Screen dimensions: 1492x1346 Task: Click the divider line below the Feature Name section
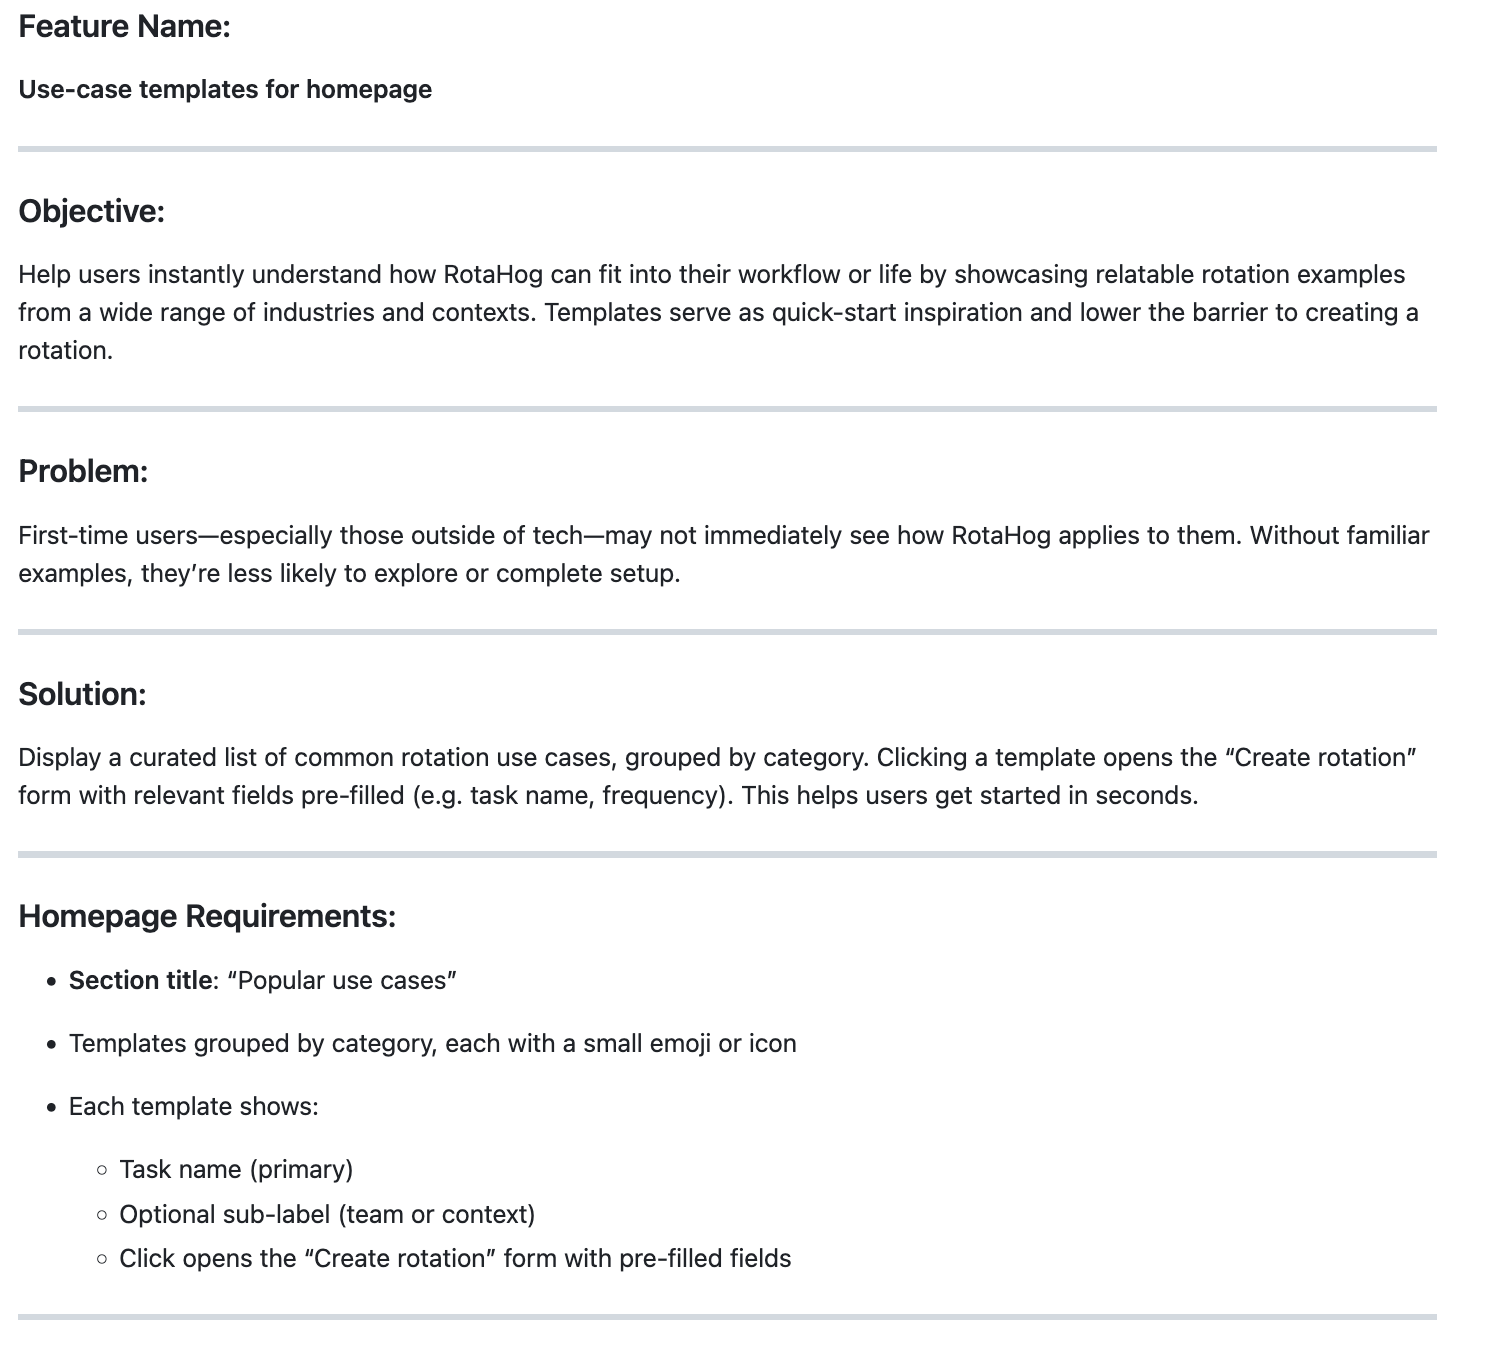727,149
